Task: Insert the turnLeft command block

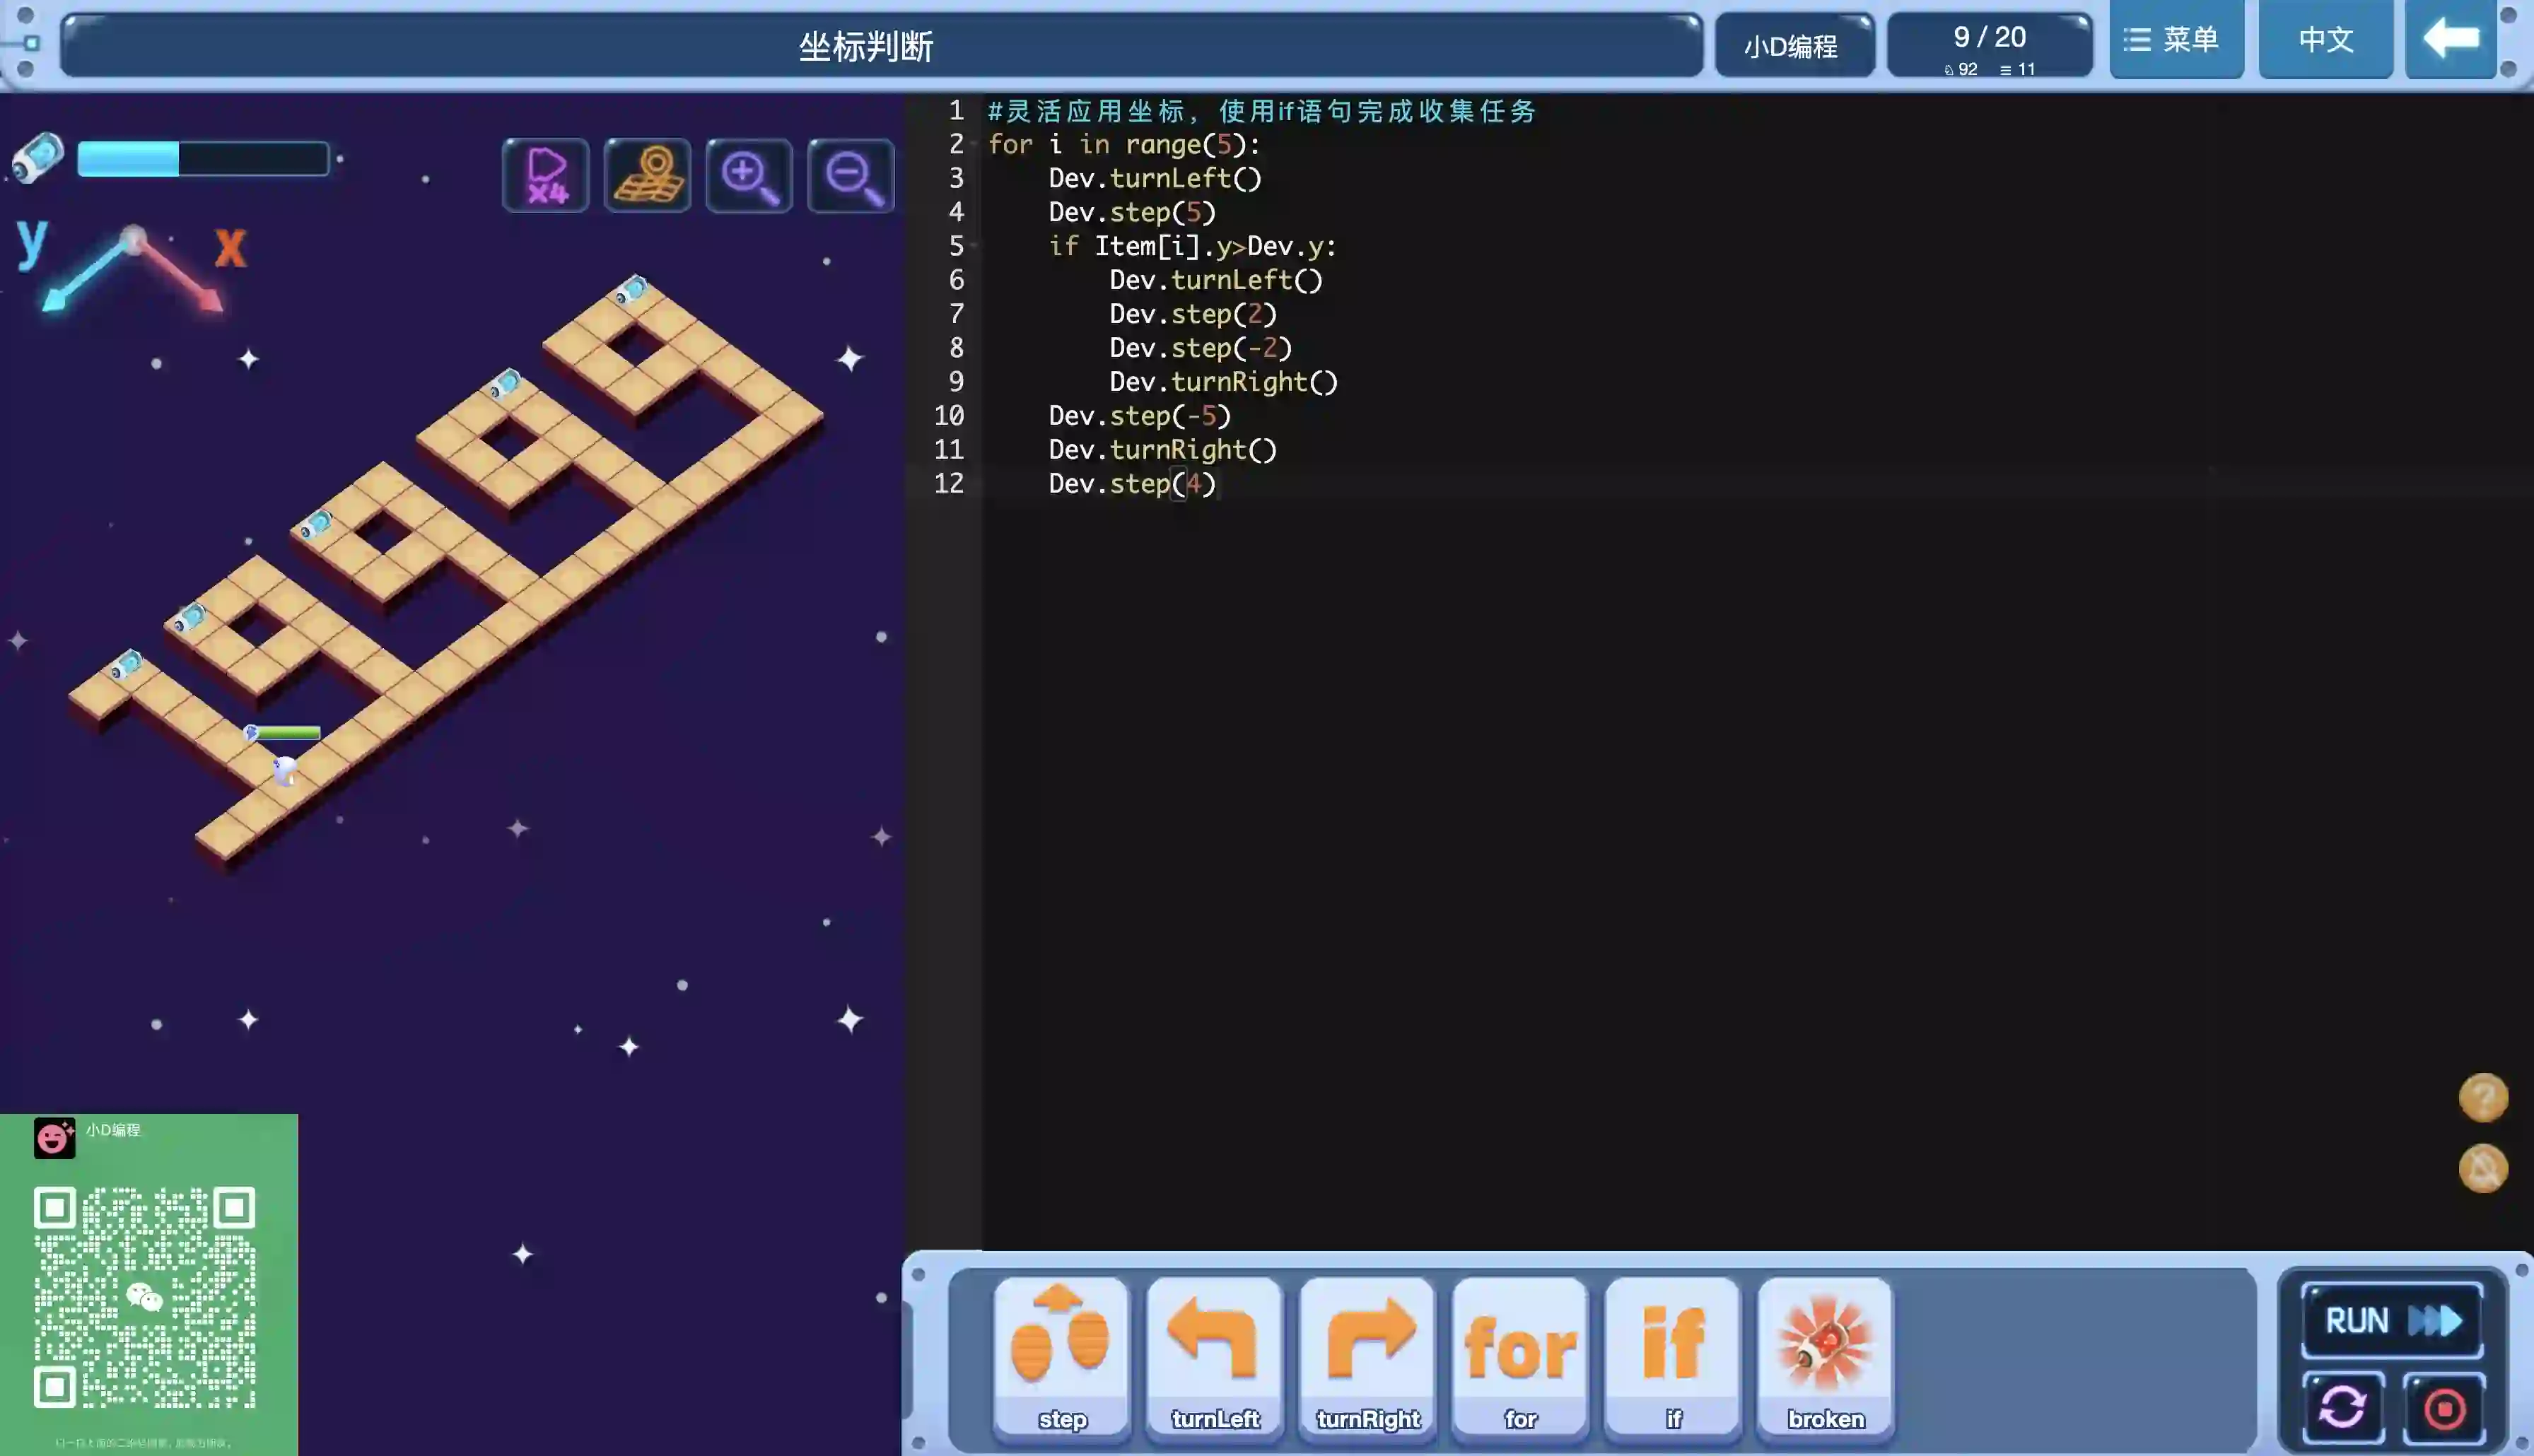Action: [x=1215, y=1356]
